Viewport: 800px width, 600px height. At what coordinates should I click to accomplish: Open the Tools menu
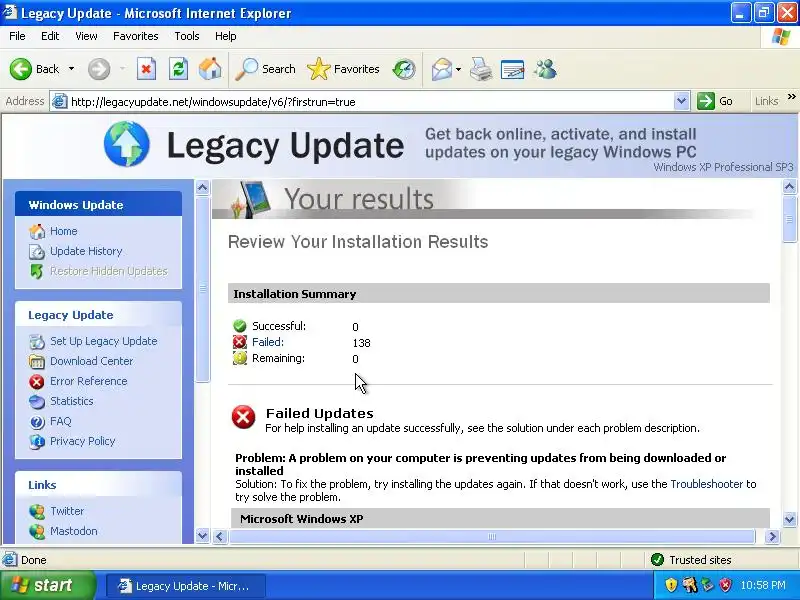187,36
